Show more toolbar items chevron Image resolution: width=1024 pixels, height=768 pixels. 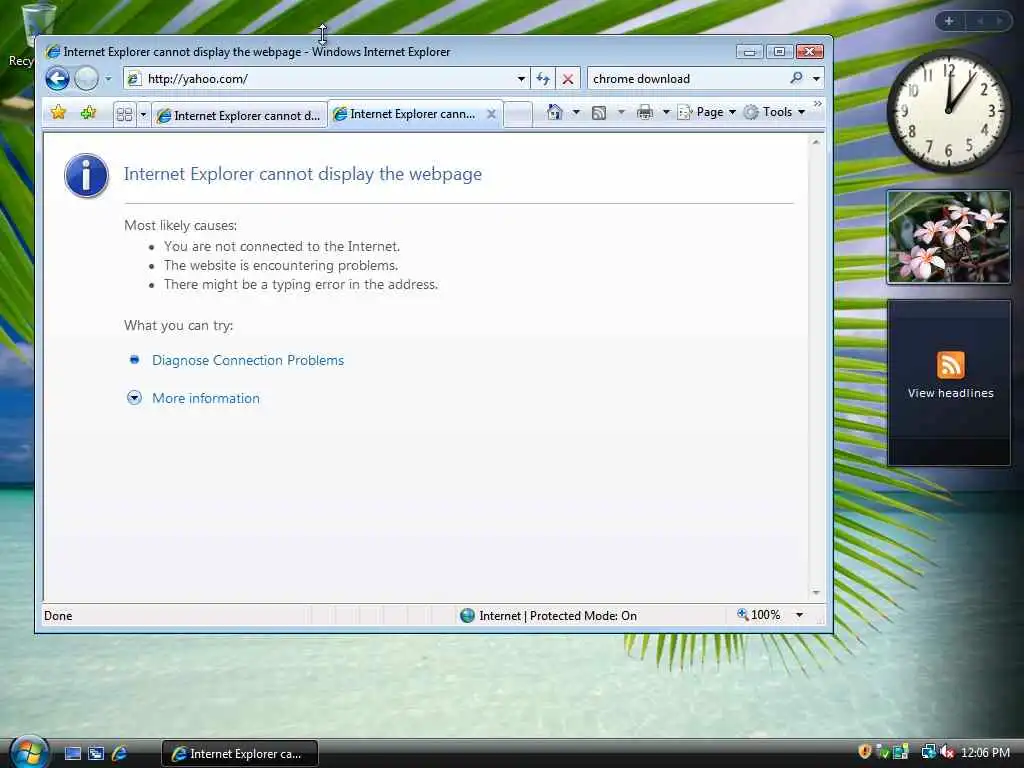coord(818,104)
